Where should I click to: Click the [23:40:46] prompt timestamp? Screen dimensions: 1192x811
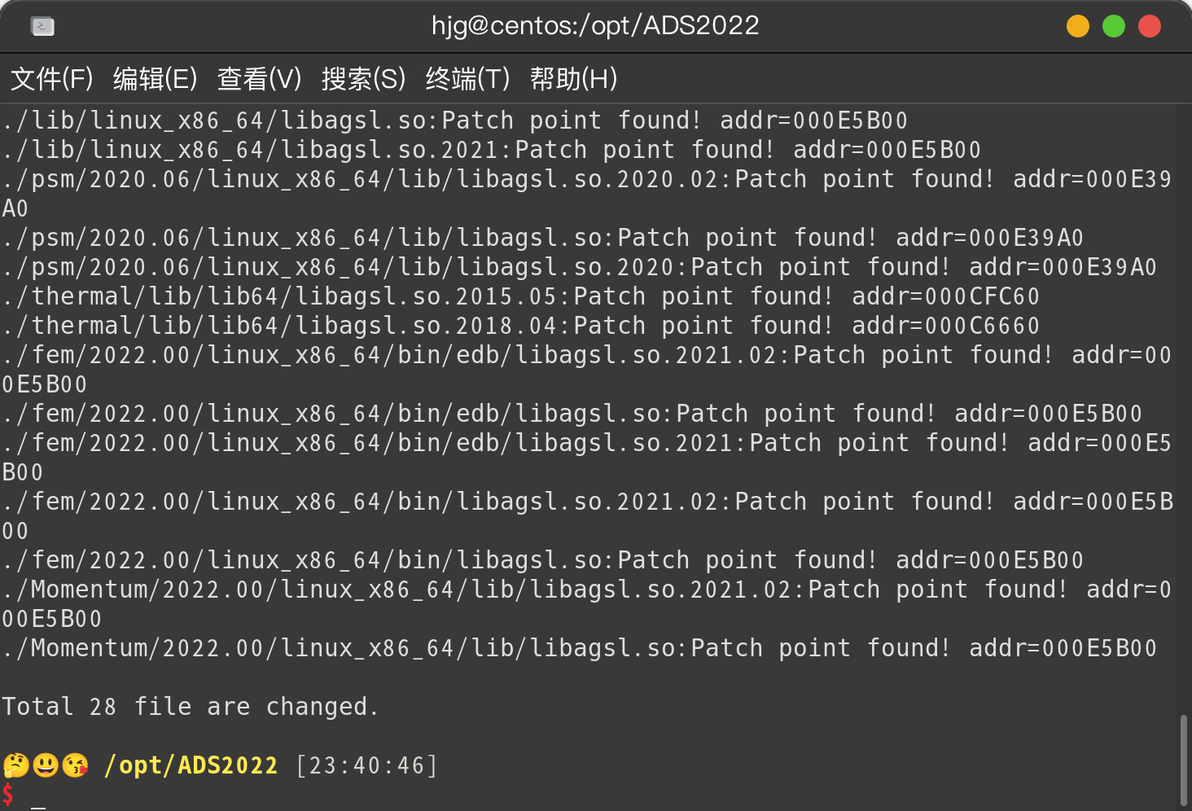click(367, 765)
